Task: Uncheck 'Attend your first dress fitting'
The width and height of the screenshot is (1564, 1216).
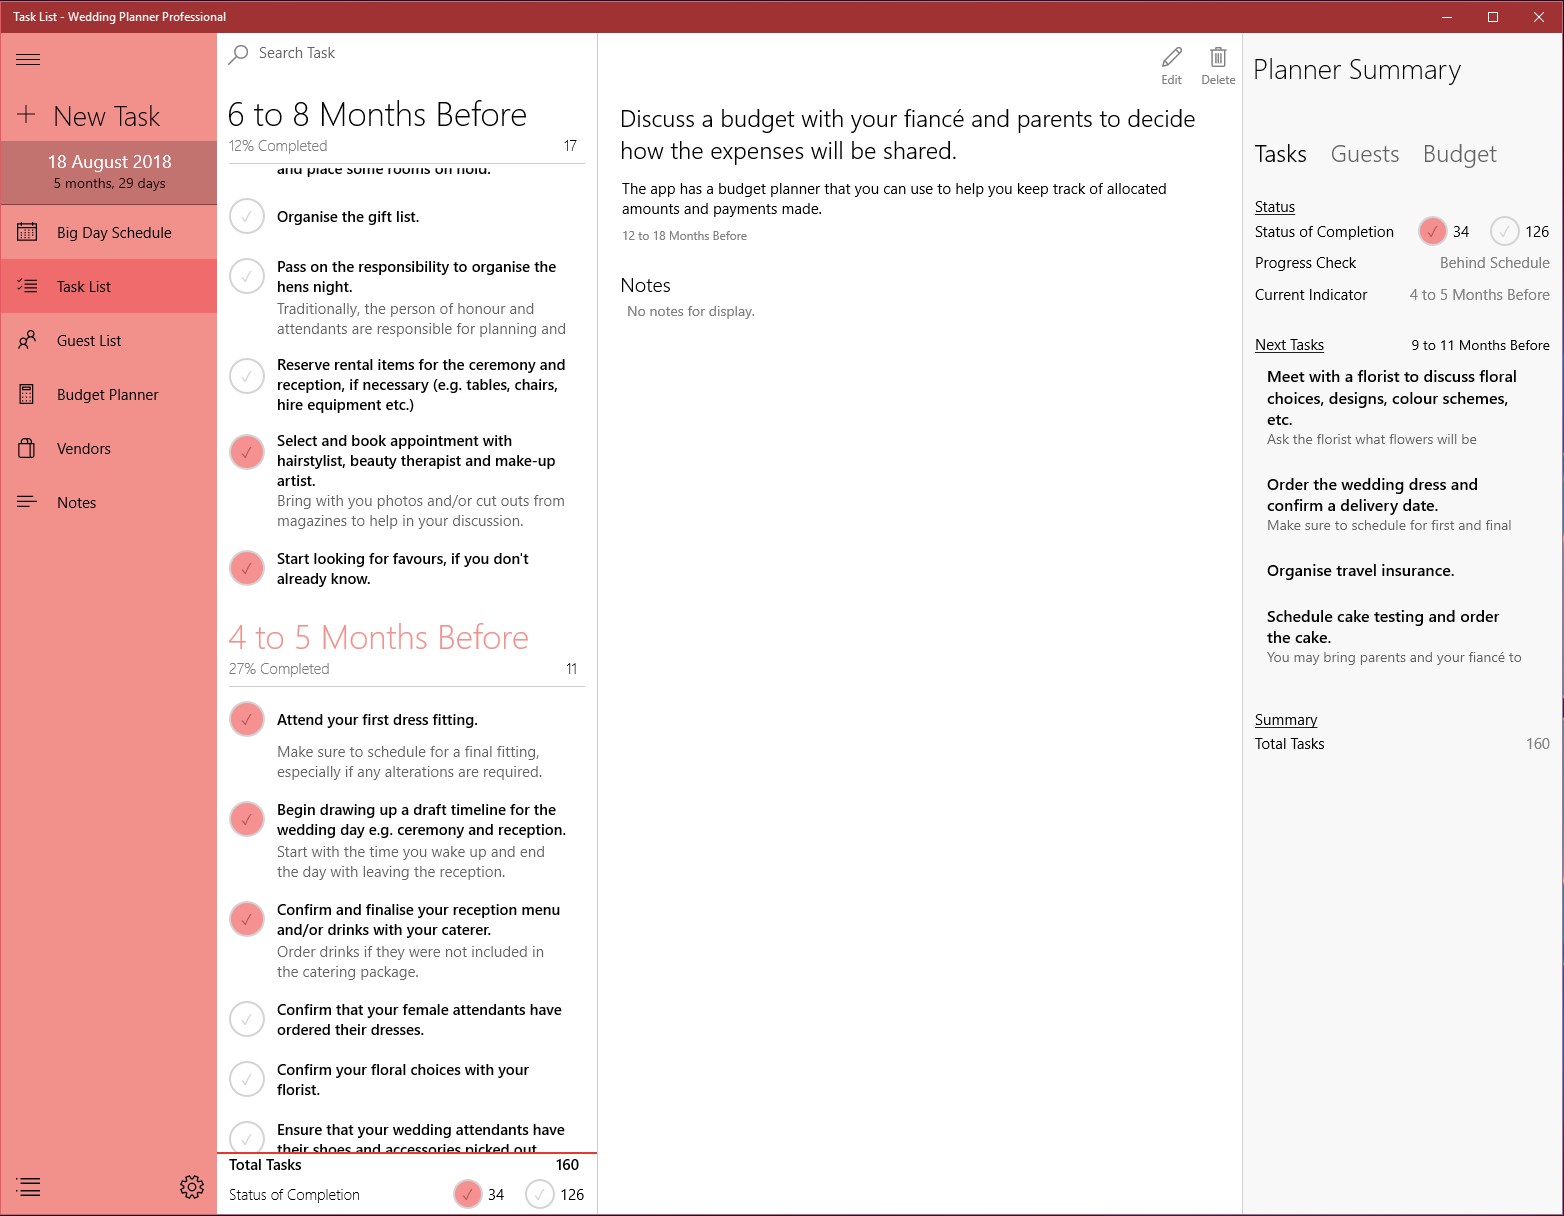Action: 247,719
